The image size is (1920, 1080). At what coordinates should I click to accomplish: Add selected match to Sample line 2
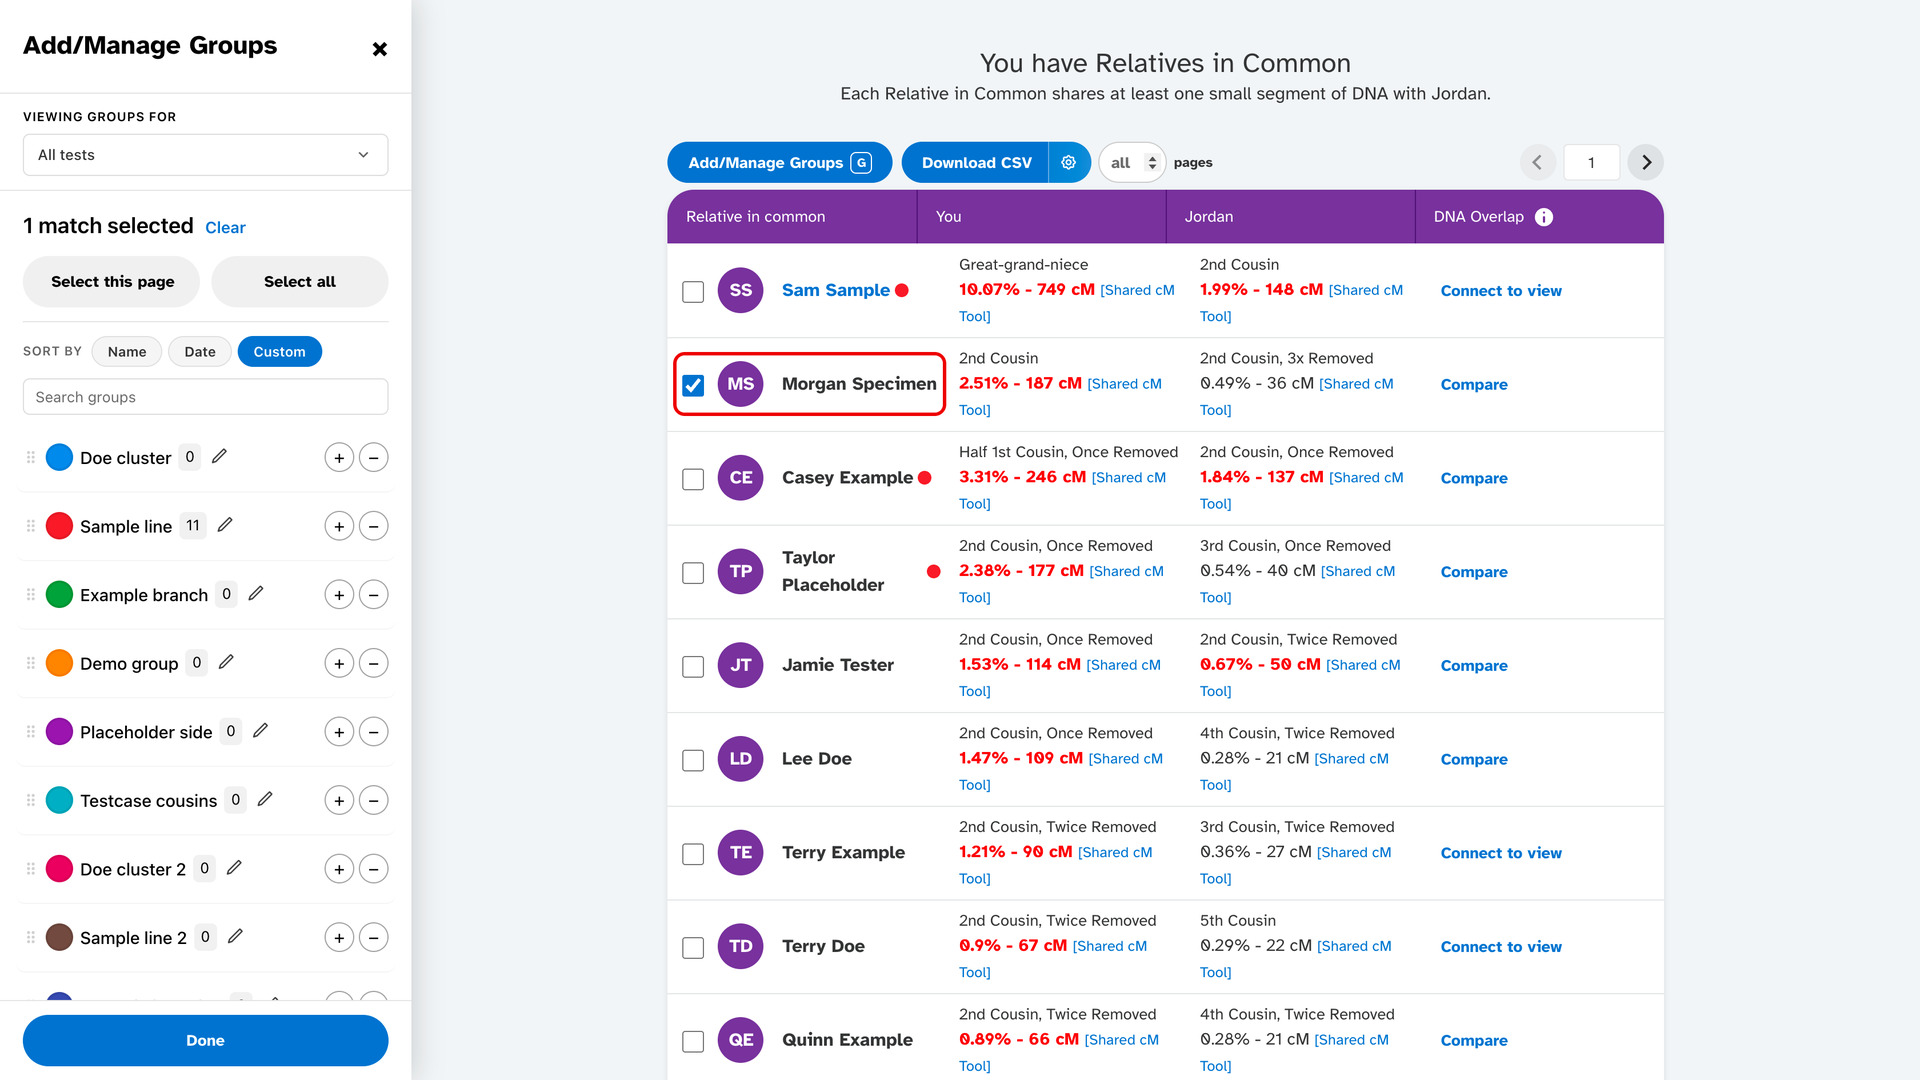(339, 938)
